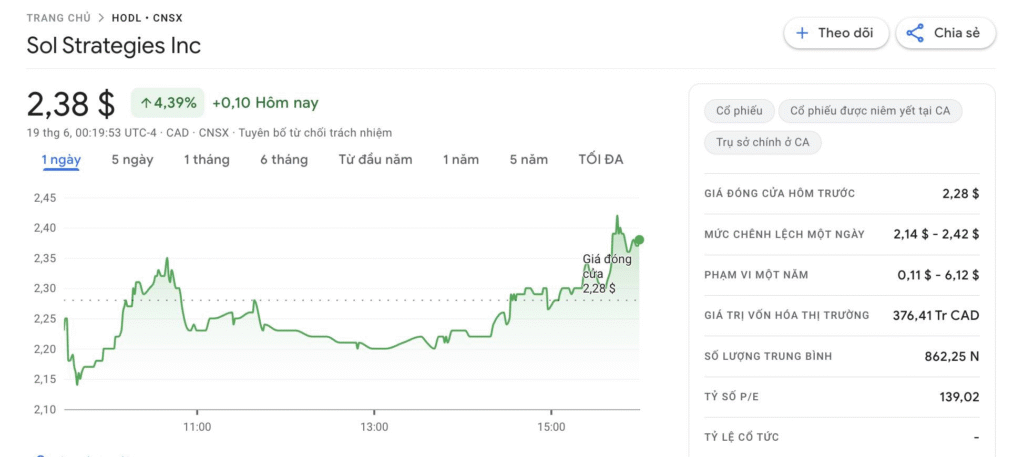1024x457 pixels.
Task: Click the 2,30 price axis label
Action: click(x=45, y=289)
